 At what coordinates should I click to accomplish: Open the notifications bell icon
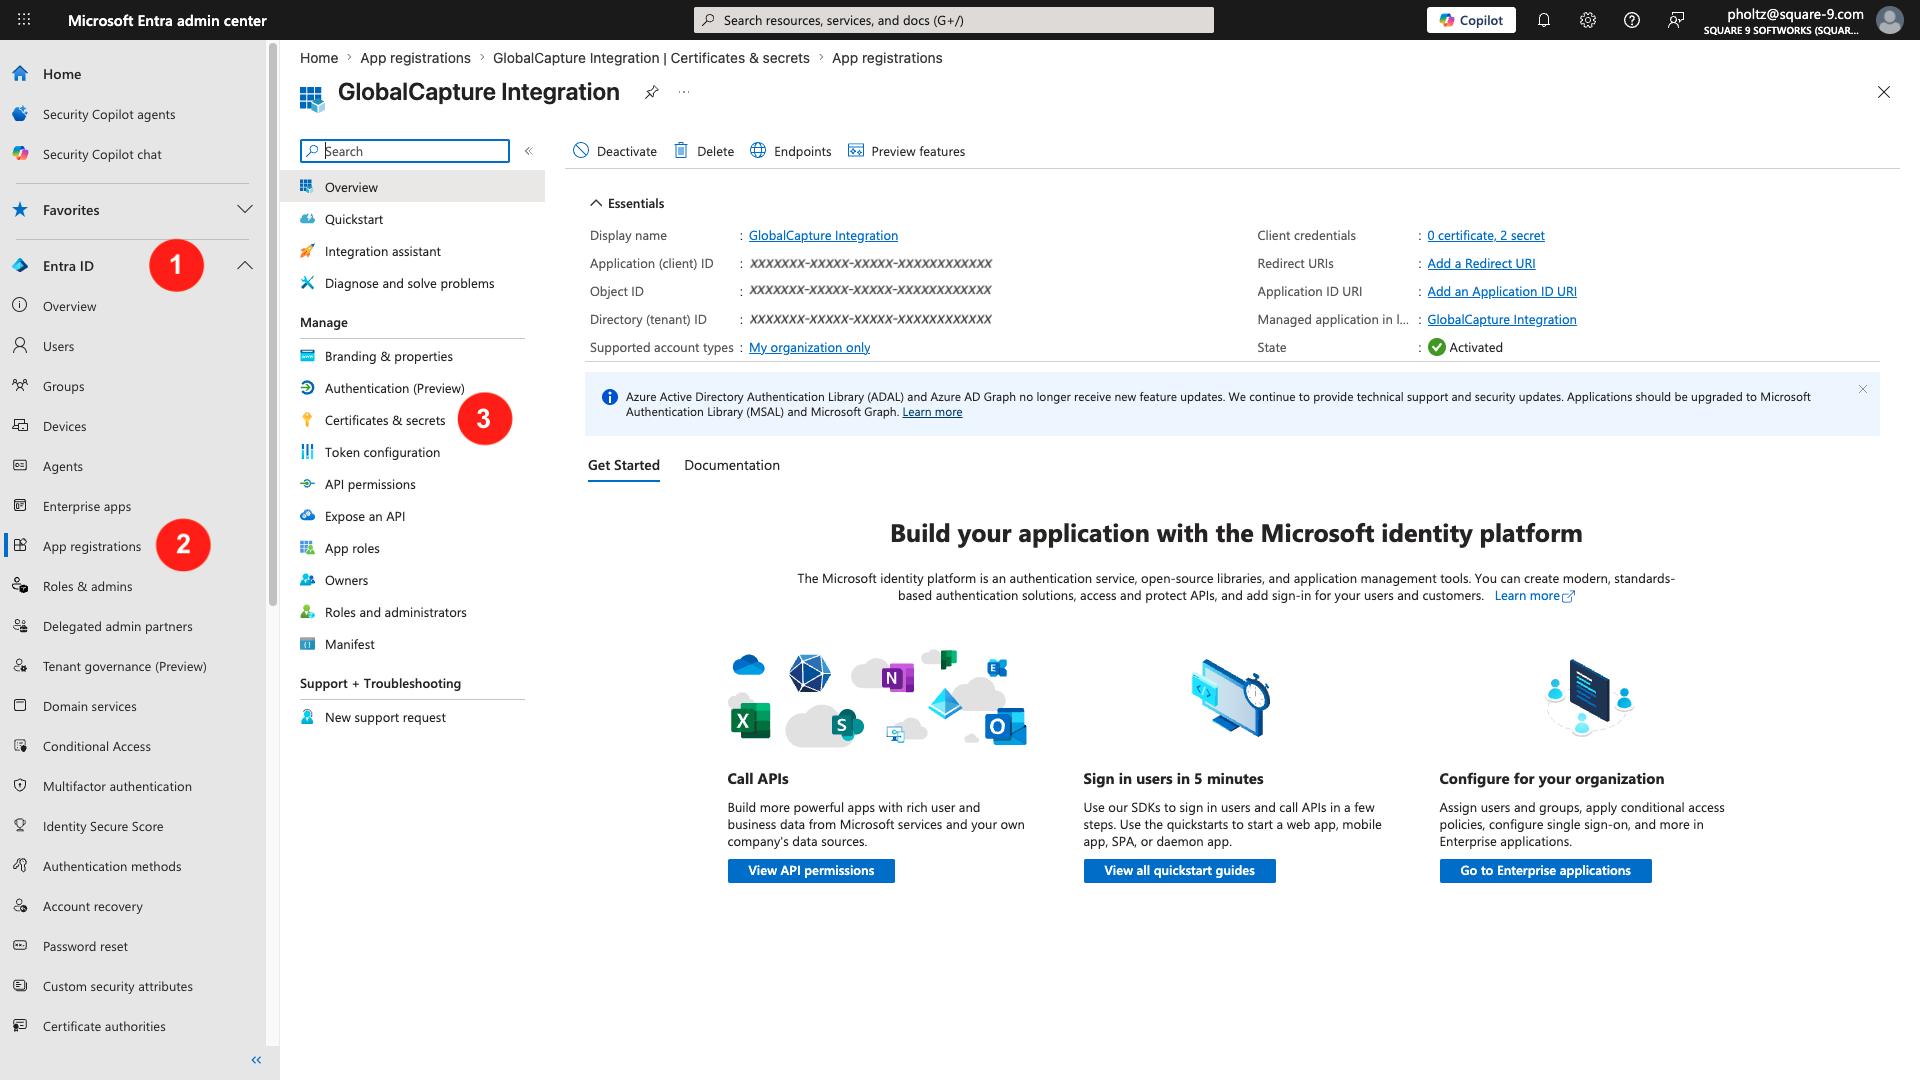[1544, 20]
